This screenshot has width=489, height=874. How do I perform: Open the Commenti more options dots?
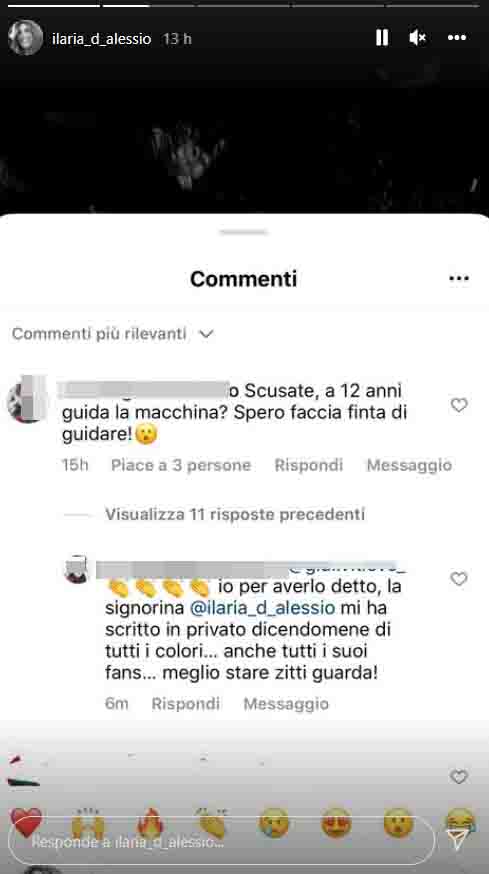pos(459,278)
